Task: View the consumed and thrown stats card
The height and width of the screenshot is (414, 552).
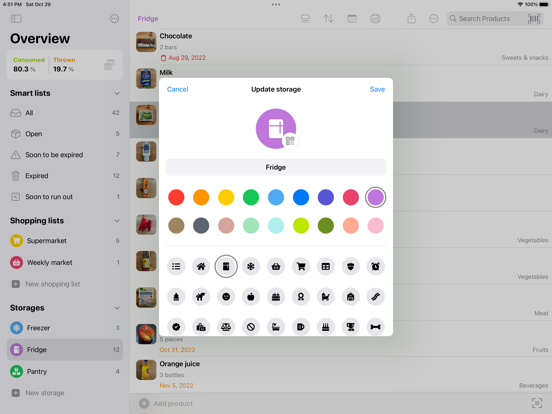Action: click(65, 65)
